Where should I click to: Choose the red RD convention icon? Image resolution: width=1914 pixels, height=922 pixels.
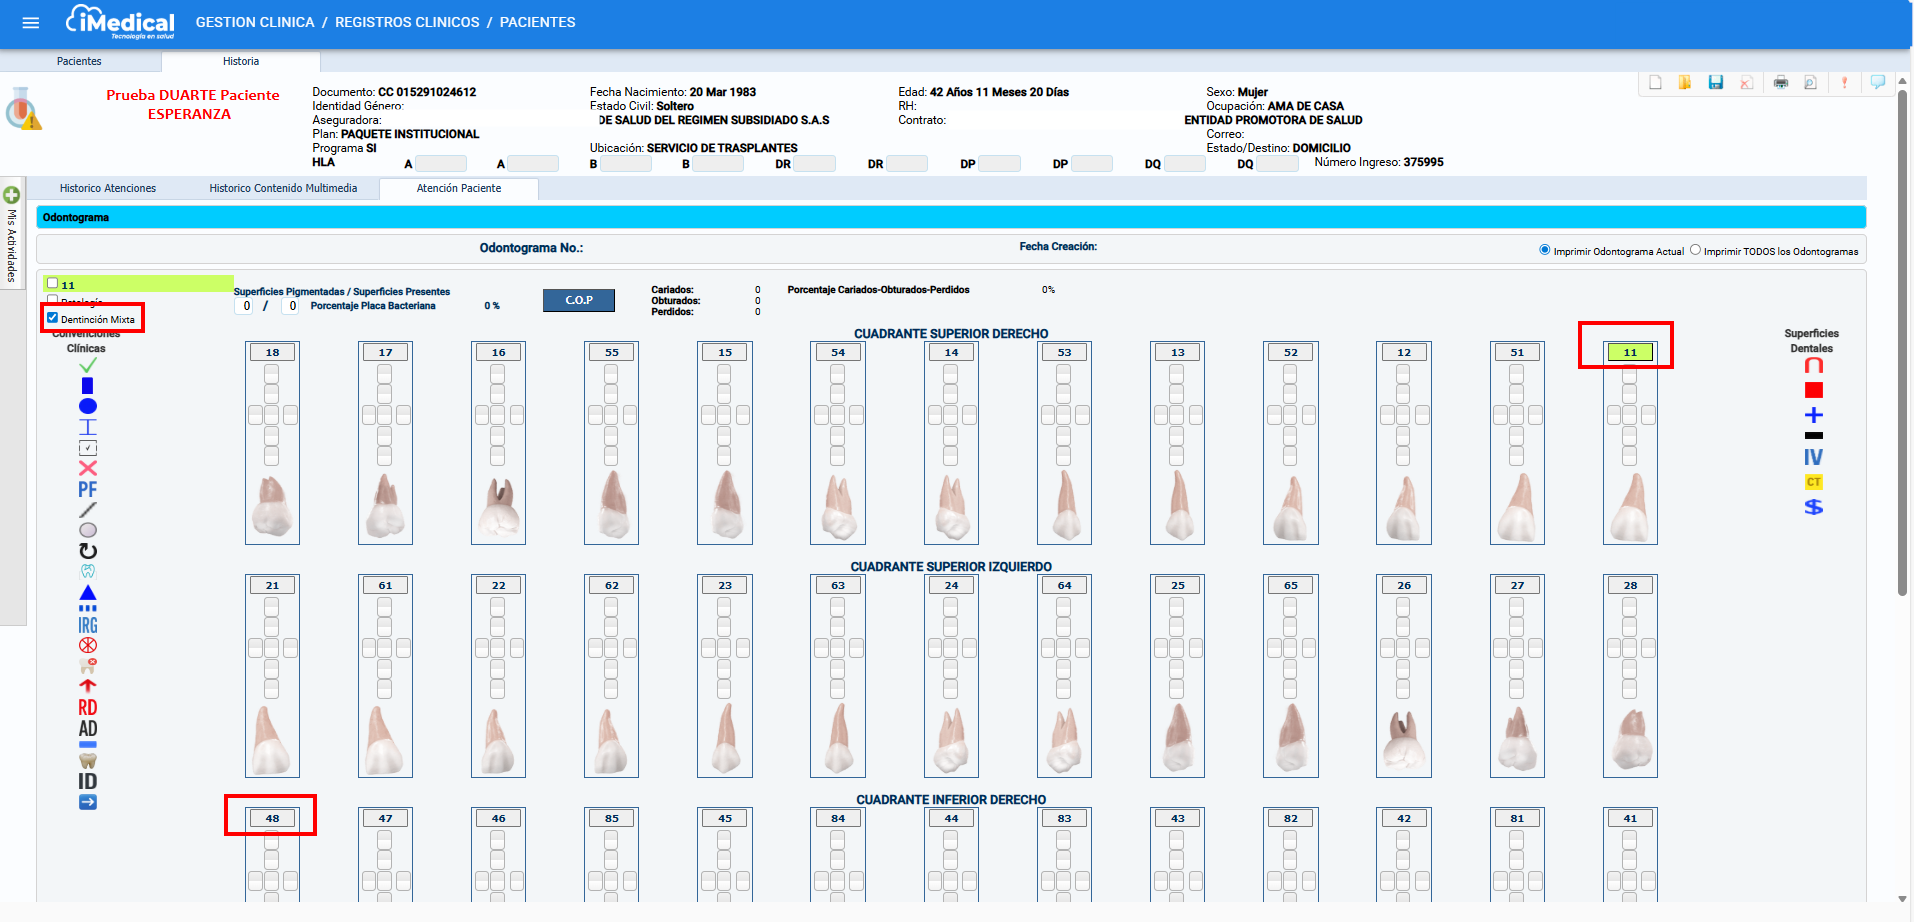(88, 707)
